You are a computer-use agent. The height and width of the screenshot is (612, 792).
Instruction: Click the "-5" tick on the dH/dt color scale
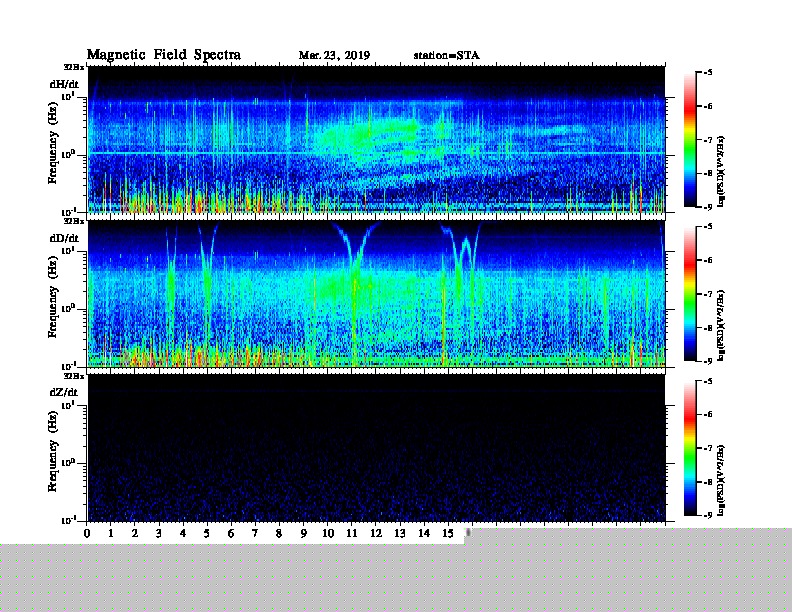(708, 73)
